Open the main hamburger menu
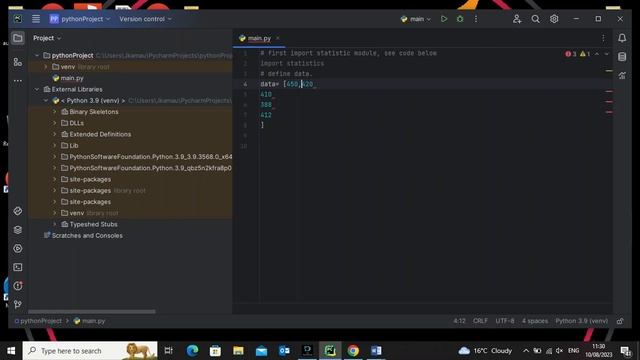Screen dimensions: 640x360 pyautogui.click(x=36, y=19)
